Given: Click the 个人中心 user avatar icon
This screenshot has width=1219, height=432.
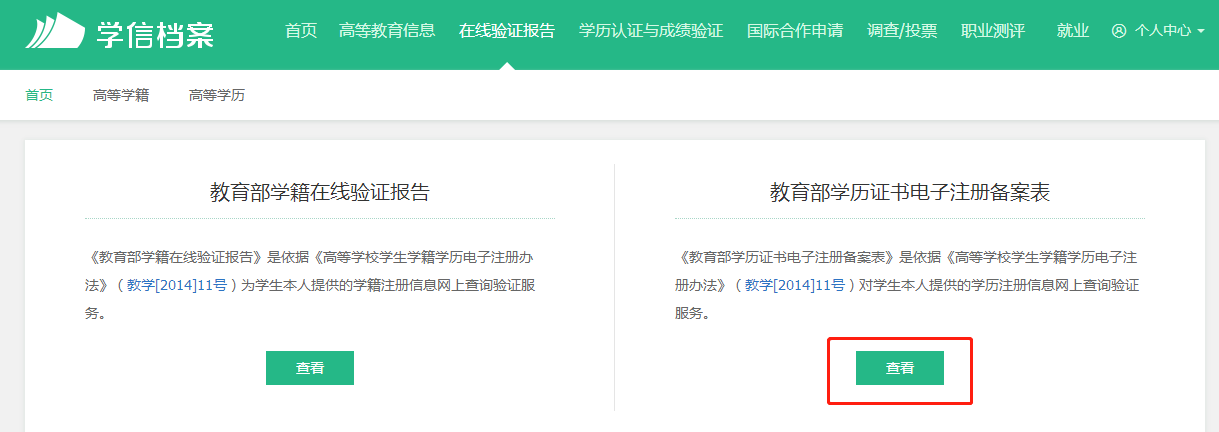Looking at the screenshot, I should 1119,31.
